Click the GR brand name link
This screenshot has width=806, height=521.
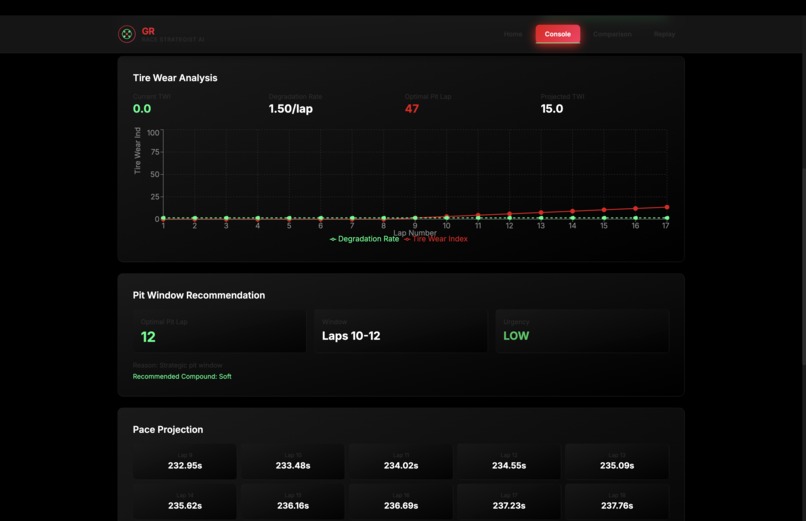click(148, 31)
